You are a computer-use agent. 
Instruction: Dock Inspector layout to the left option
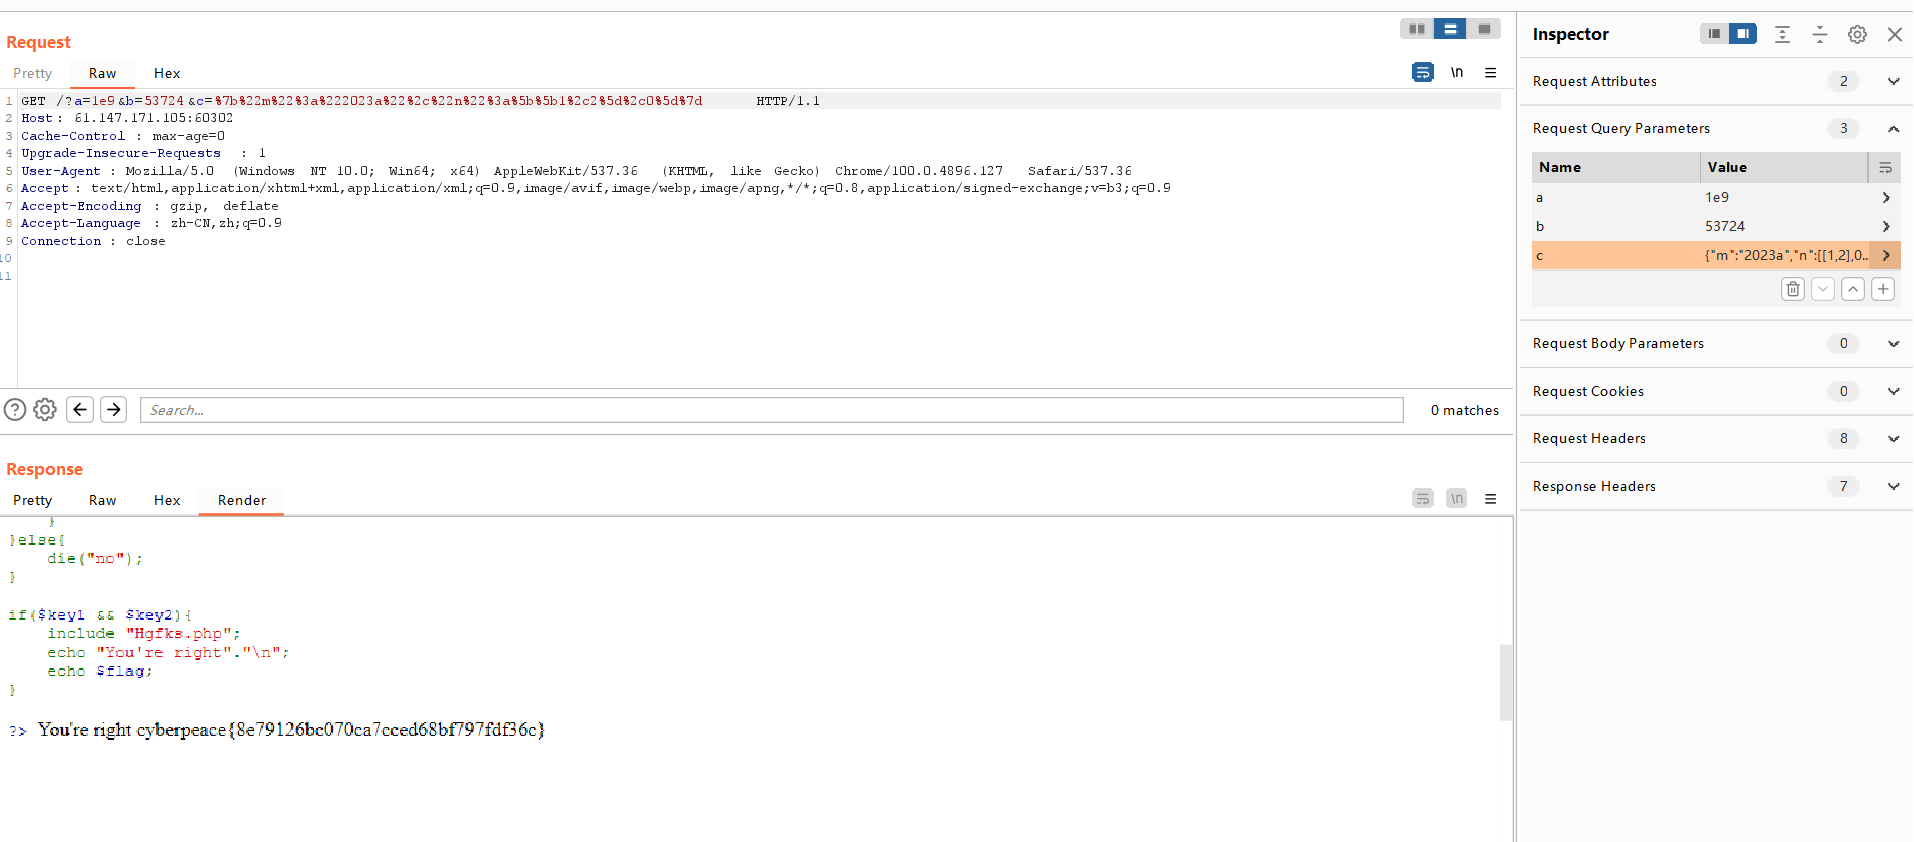[x=1714, y=34]
